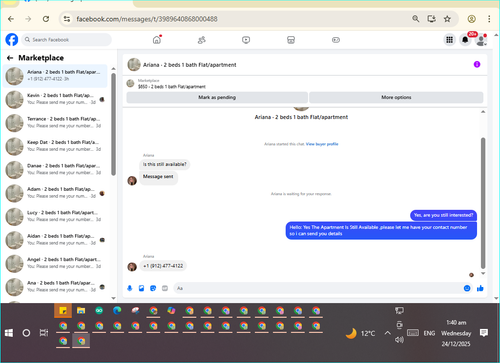This screenshot has width=500, height=363.
Task: Open Danae conversation in list
Action: (x=55, y=169)
